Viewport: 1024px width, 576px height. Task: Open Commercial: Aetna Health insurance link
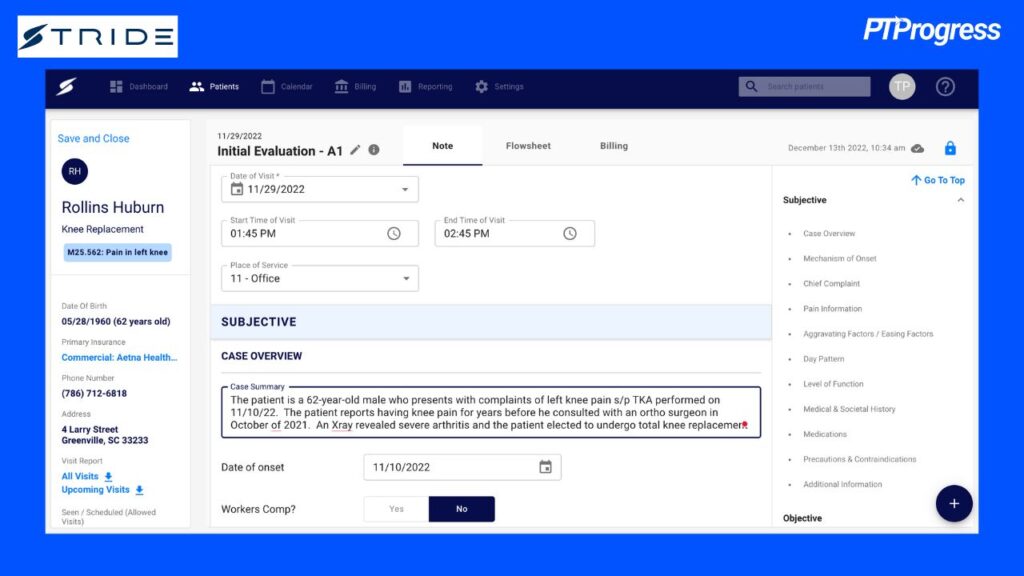(x=119, y=357)
